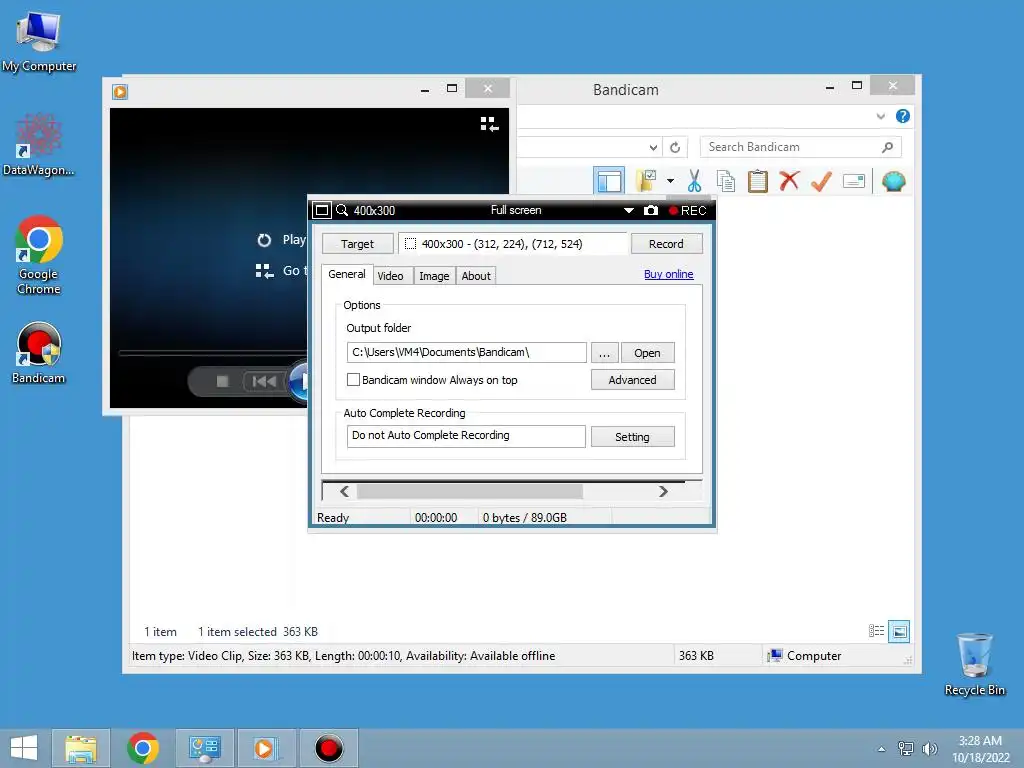Click the rectangle capture mode icon in Bandicam
1024x768 pixels.
[321, 210]
